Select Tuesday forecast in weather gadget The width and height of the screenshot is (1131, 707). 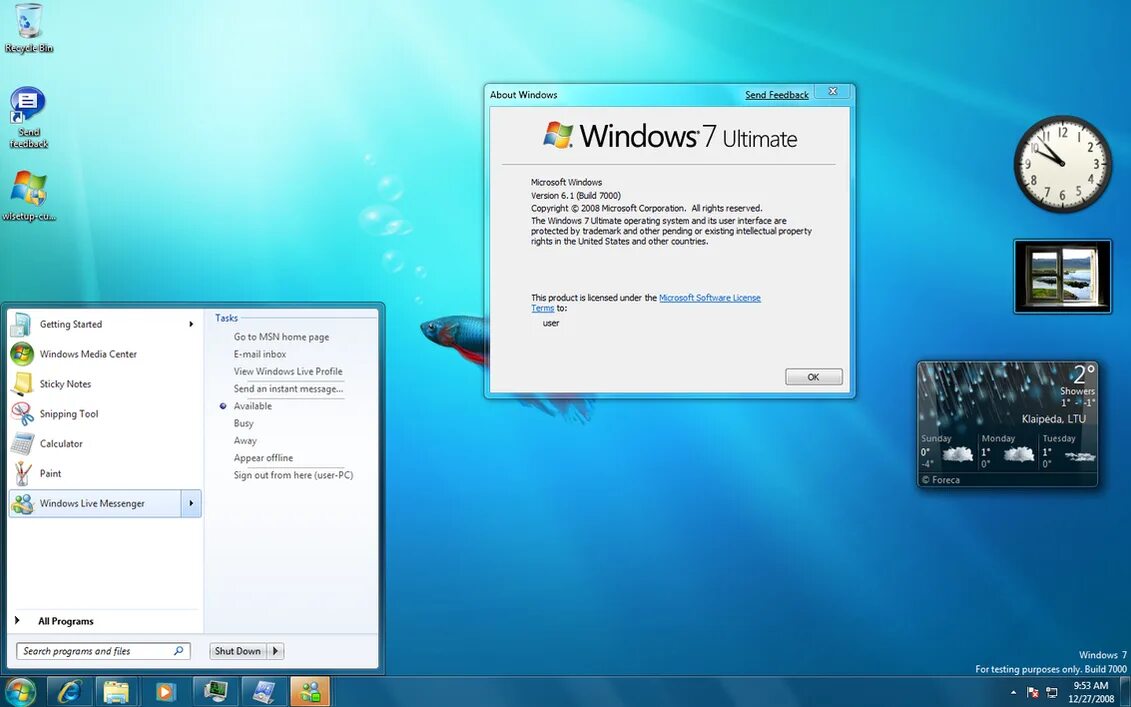click(x=1068, y=452)
